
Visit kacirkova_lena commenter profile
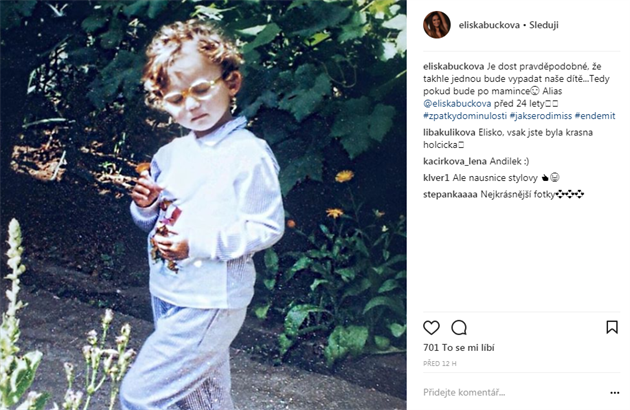pyautogui.click(x=455, y=162)
